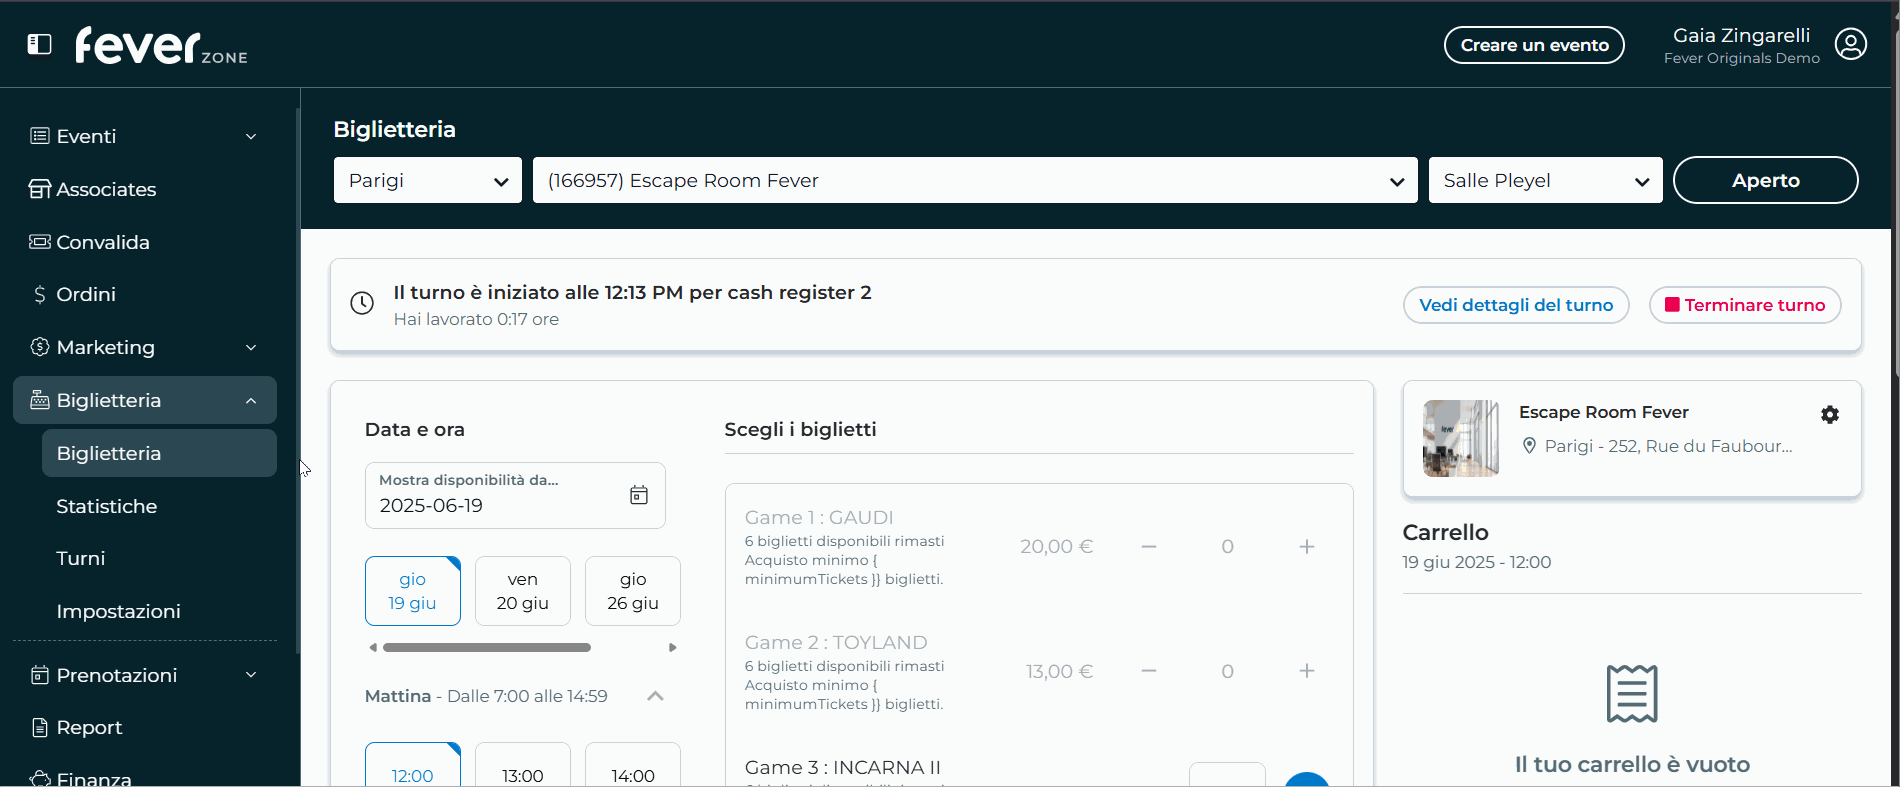1900x787 pixels.
Task: Click the empty cart receipt icon
Action: 1632,693
